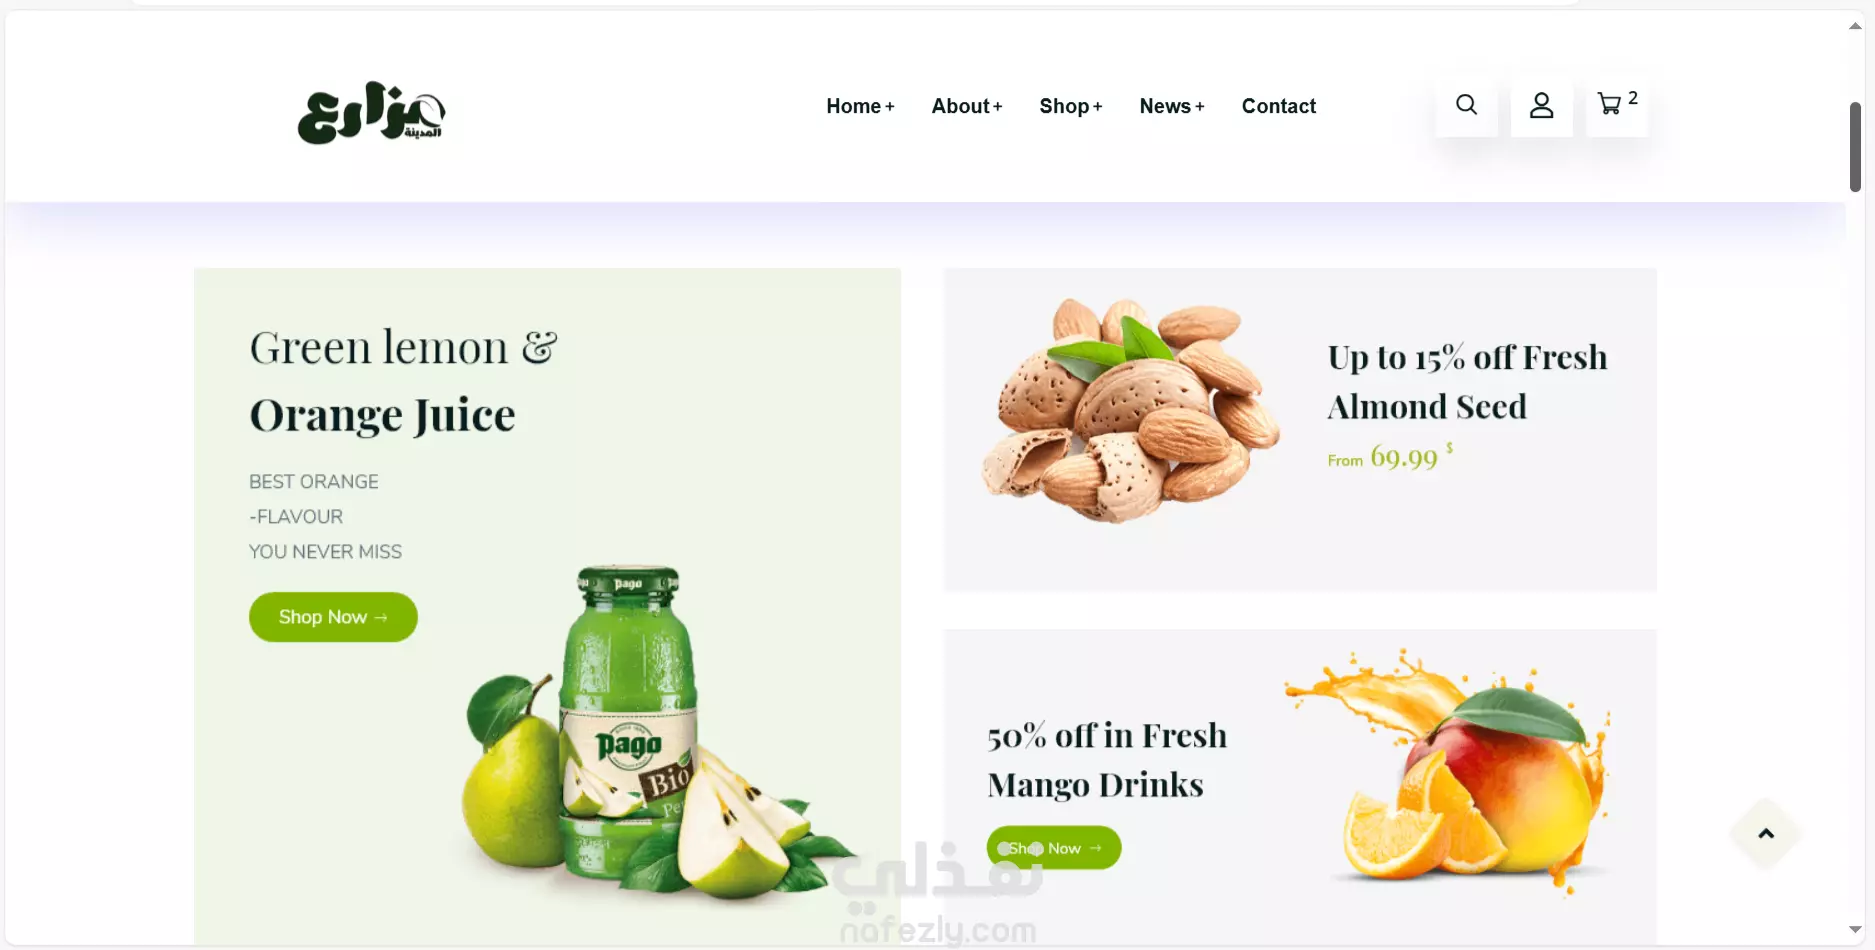Click the almonds product image
The height and width of the screenshot is (950, 1875).
click(1130, 410)
